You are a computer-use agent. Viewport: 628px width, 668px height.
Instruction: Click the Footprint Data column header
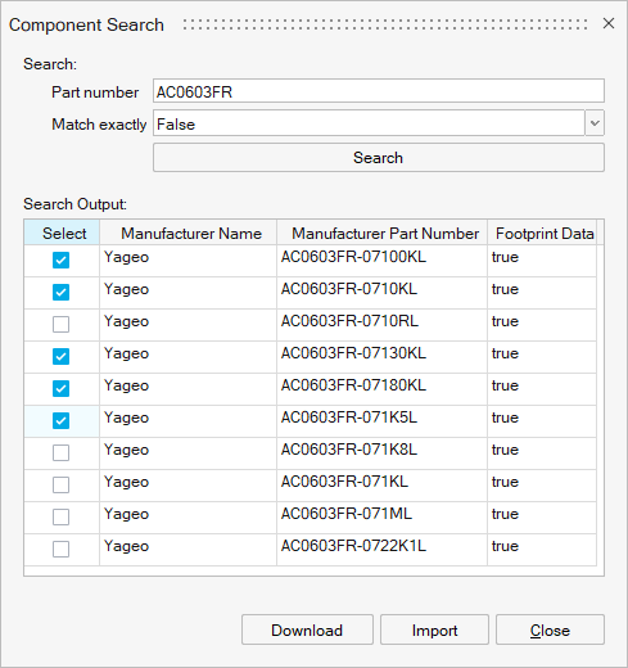pyautogui.click(x=543, y=233)
